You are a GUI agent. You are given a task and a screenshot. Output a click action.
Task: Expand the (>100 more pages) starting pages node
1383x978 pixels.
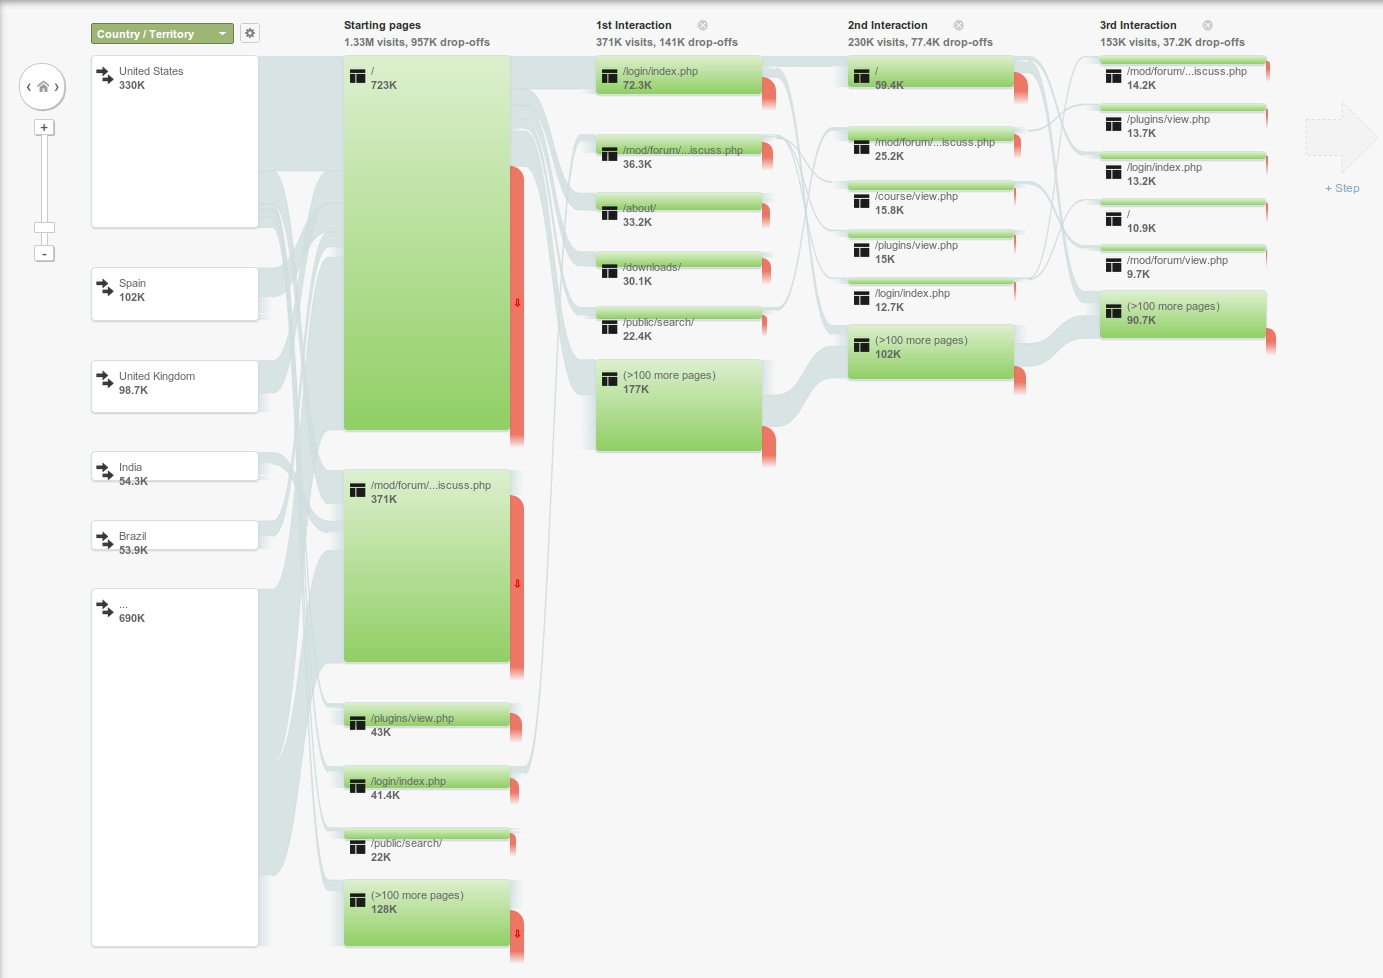pos(427,912)
